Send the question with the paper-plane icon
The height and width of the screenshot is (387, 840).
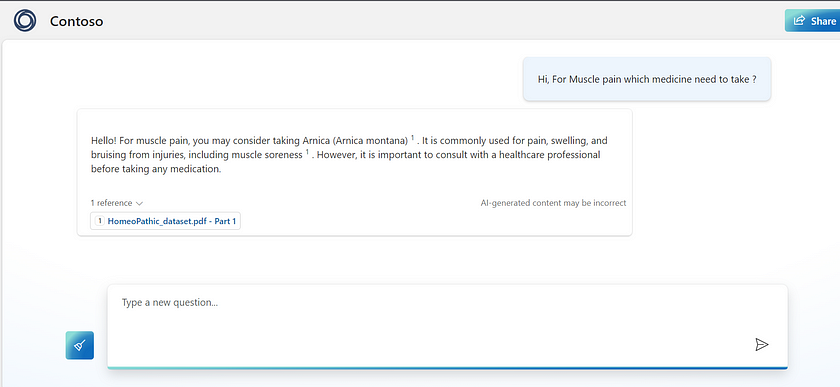click(761, 344)
